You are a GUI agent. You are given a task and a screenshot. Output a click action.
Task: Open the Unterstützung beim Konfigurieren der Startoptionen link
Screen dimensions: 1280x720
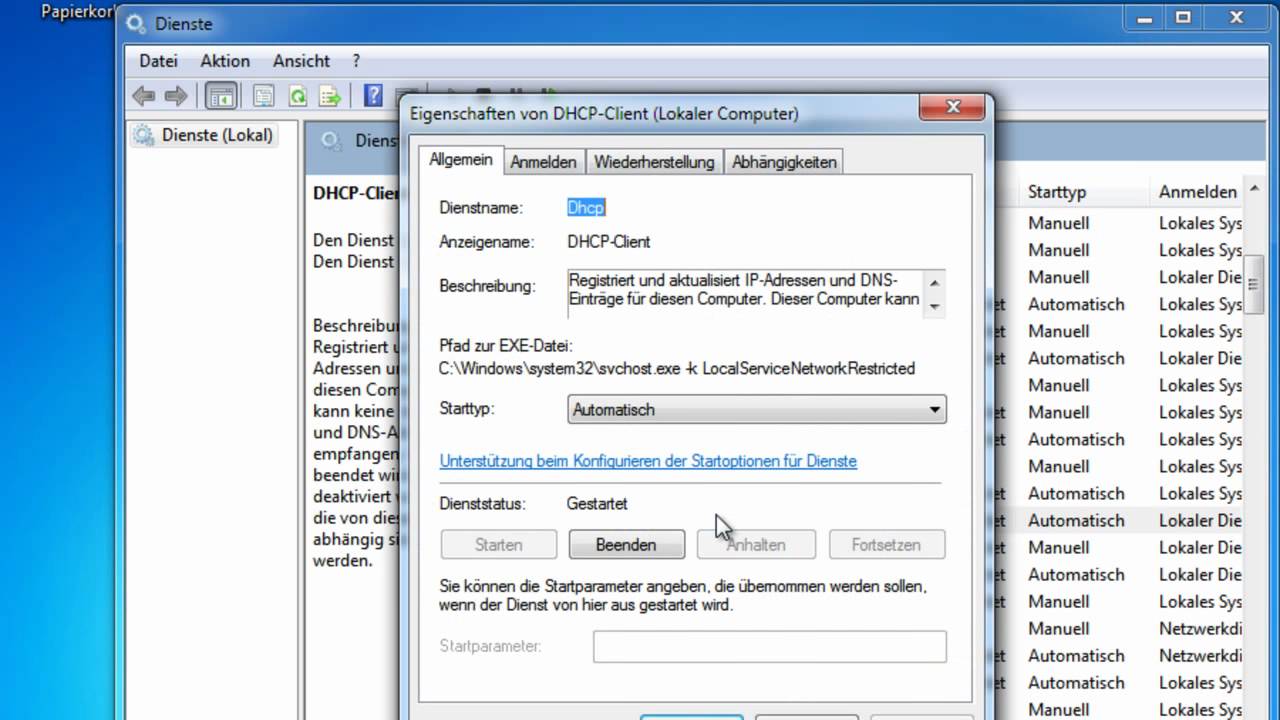click(648, 461)
